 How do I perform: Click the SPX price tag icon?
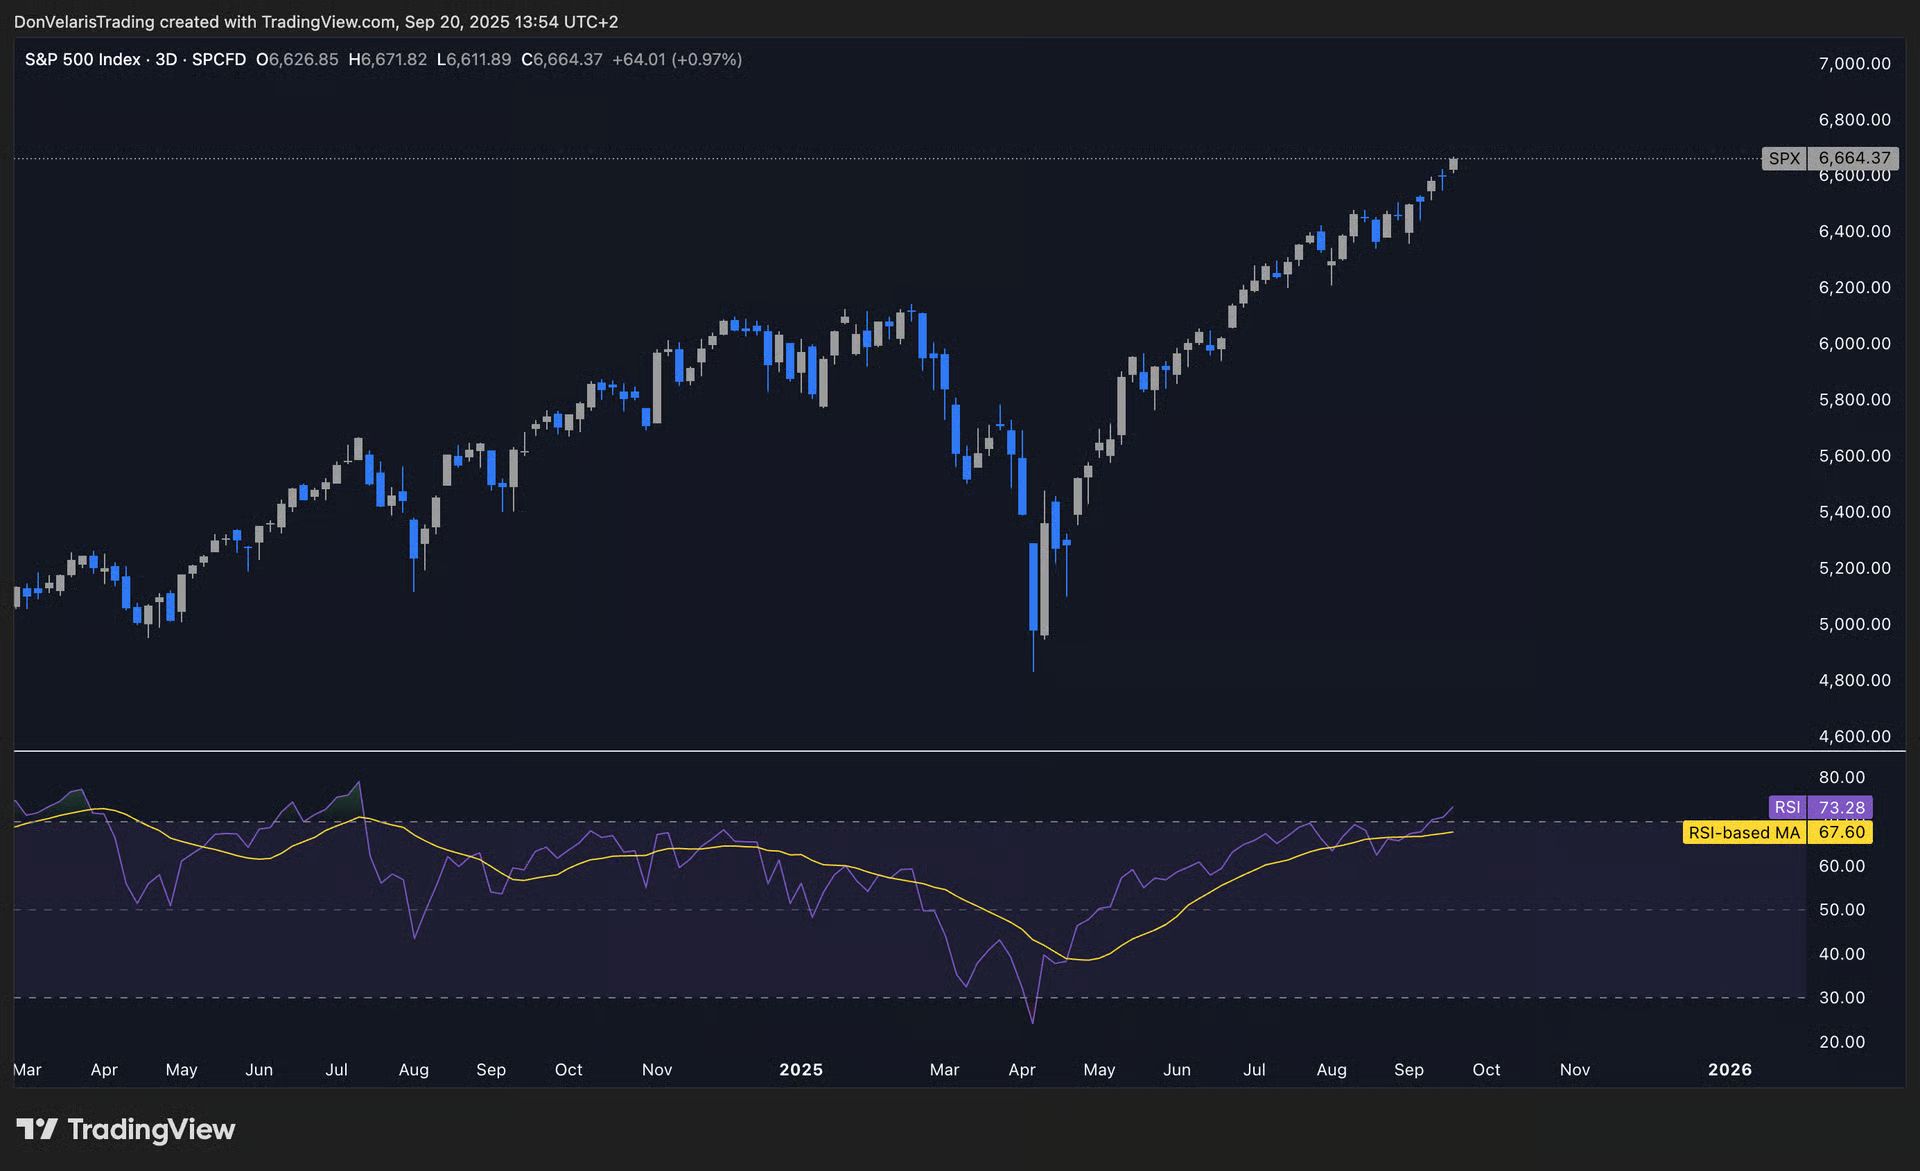tap(1784, 158)
